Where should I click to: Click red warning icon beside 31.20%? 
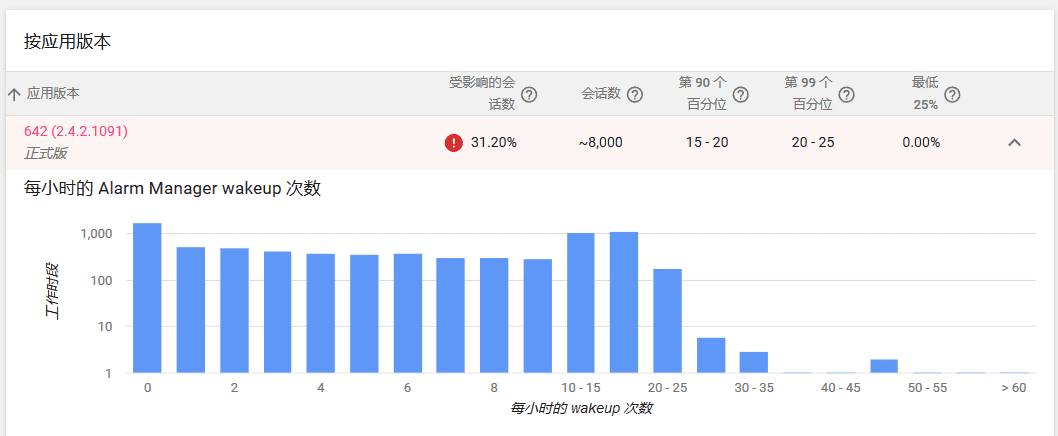(x=453, y=143)
